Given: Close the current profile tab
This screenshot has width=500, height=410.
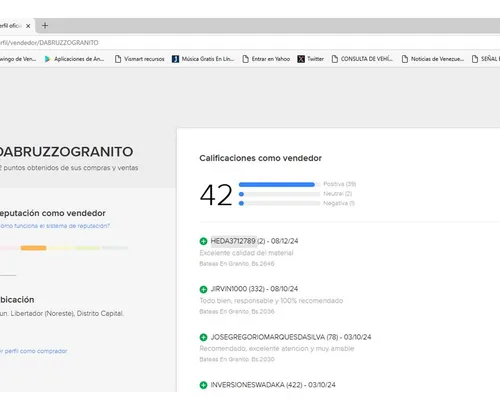Looking at the screenshot, I should click(28, 26).
